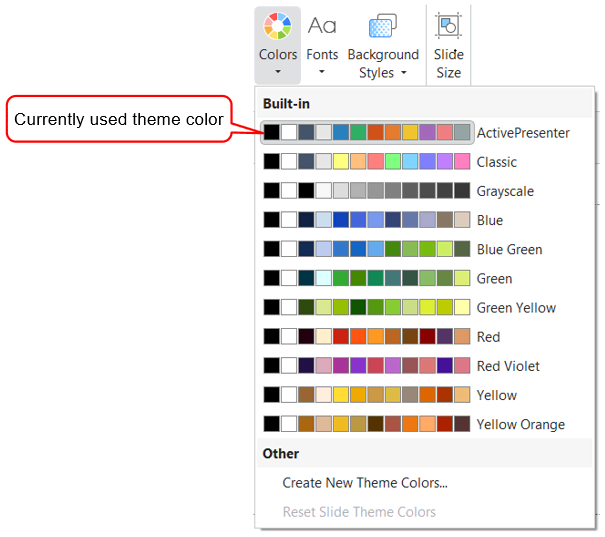The height and width of the screenshot is (537, 605).
Task: Click the Colors palette wheel icon
Action: (x=277, y=25)
